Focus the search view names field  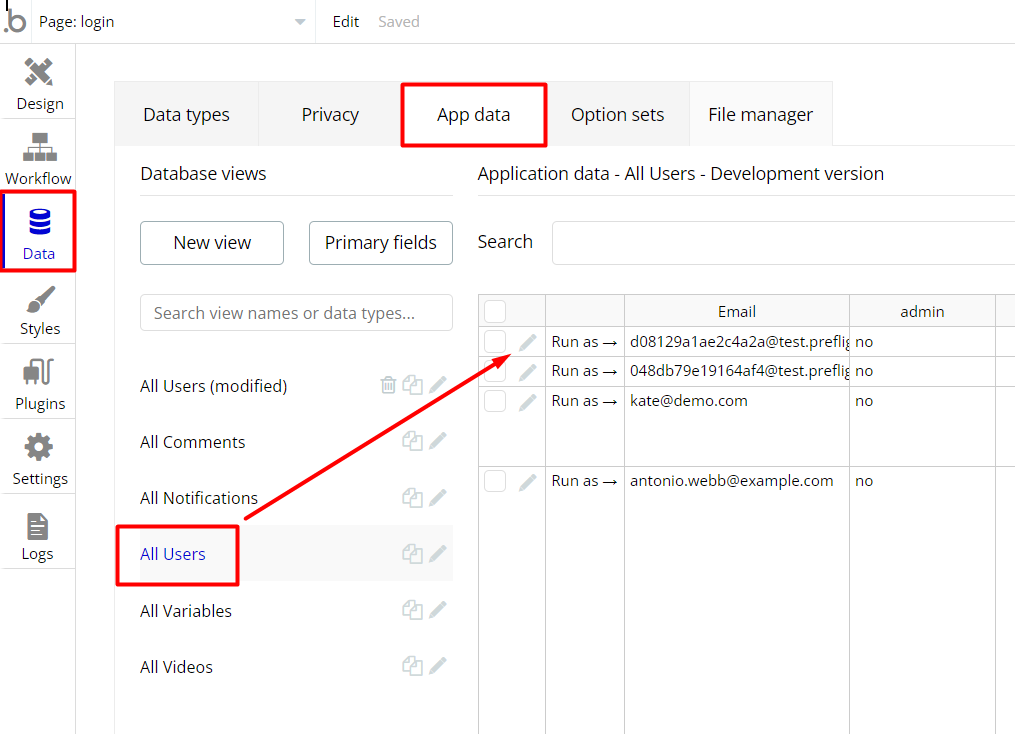296,313
